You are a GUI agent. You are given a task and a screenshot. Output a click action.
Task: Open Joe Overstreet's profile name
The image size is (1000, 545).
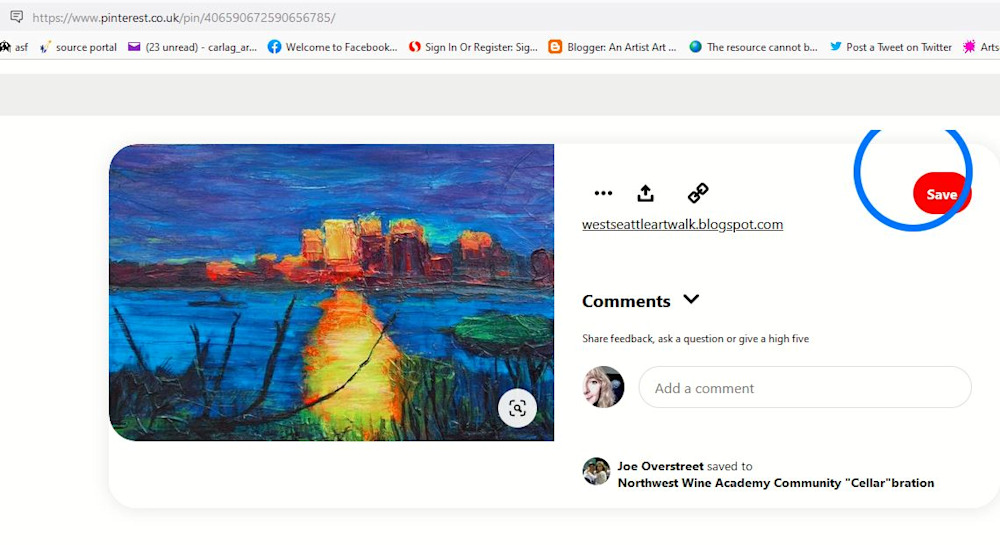660,466
